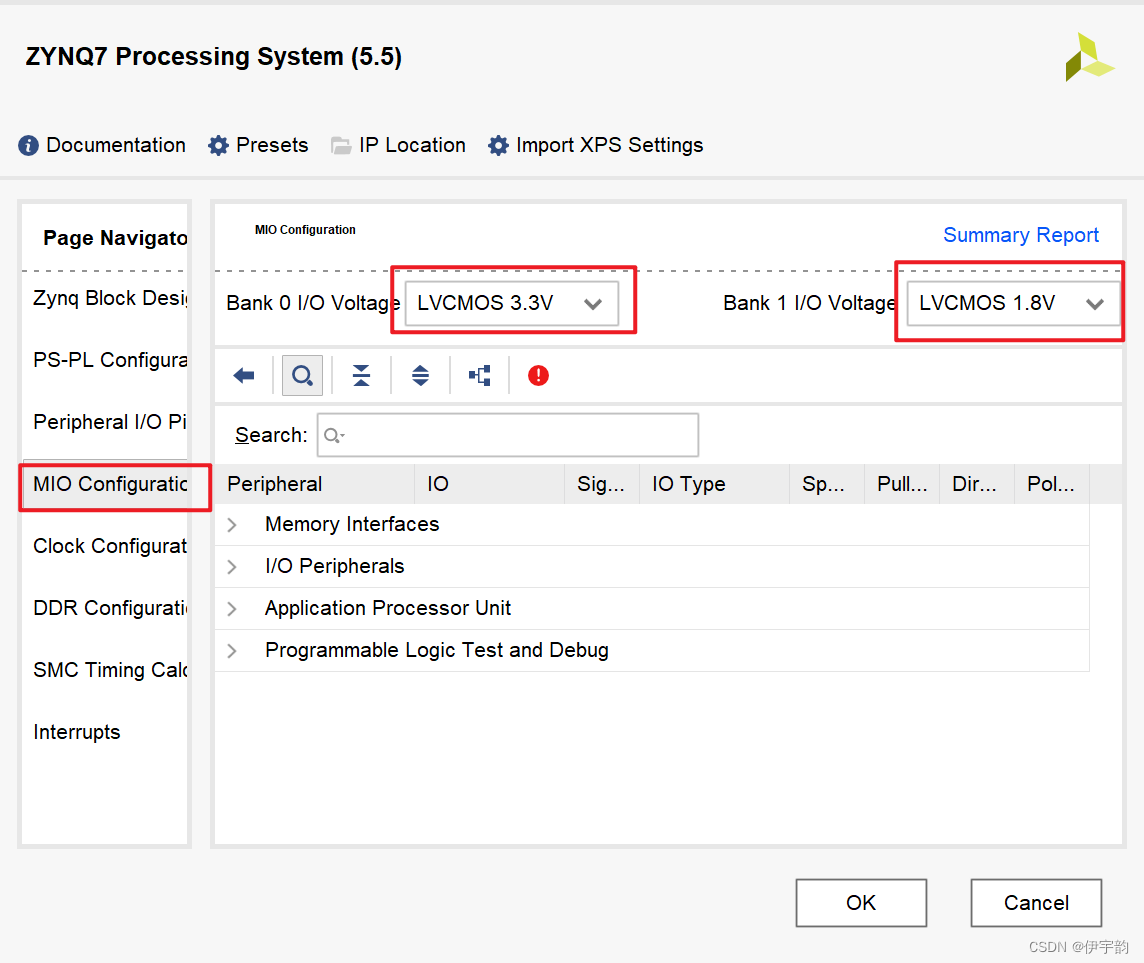Open Presets gear menu

click(258, 145)
